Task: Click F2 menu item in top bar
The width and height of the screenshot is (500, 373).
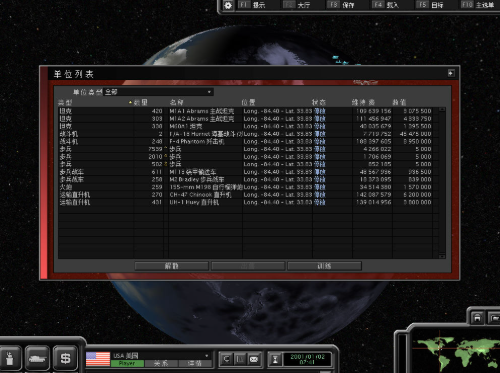Action: coord(297,5)
